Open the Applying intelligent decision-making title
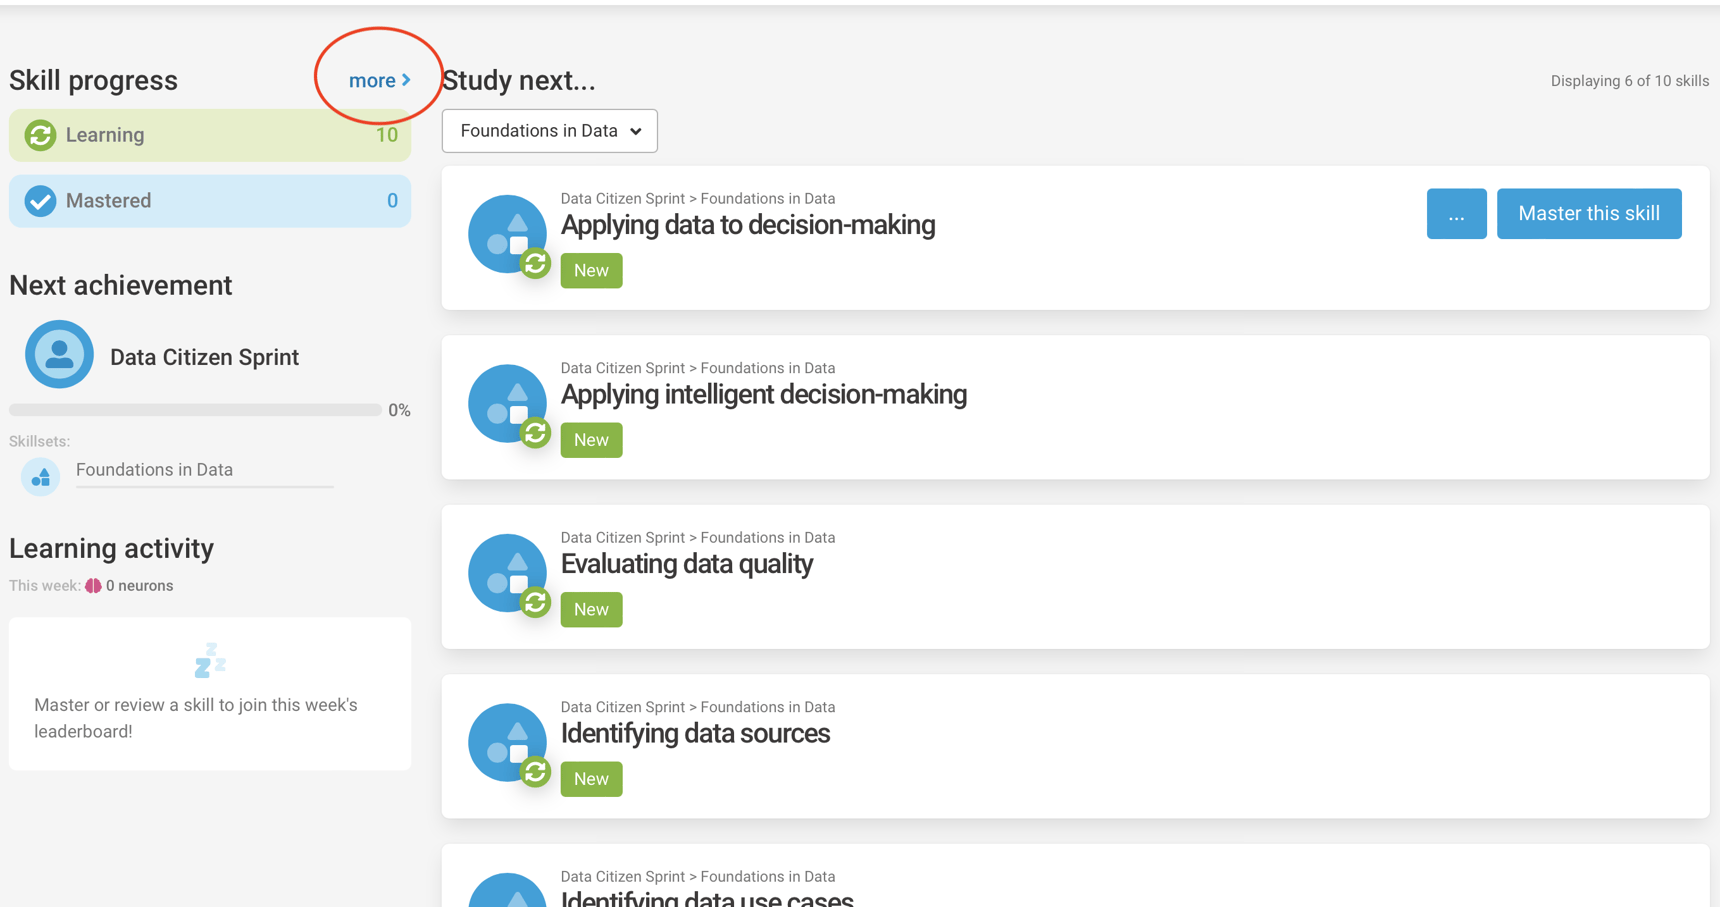Image resolution: width=1720 pixels, height=907 pixels. [x=763, y=395]
